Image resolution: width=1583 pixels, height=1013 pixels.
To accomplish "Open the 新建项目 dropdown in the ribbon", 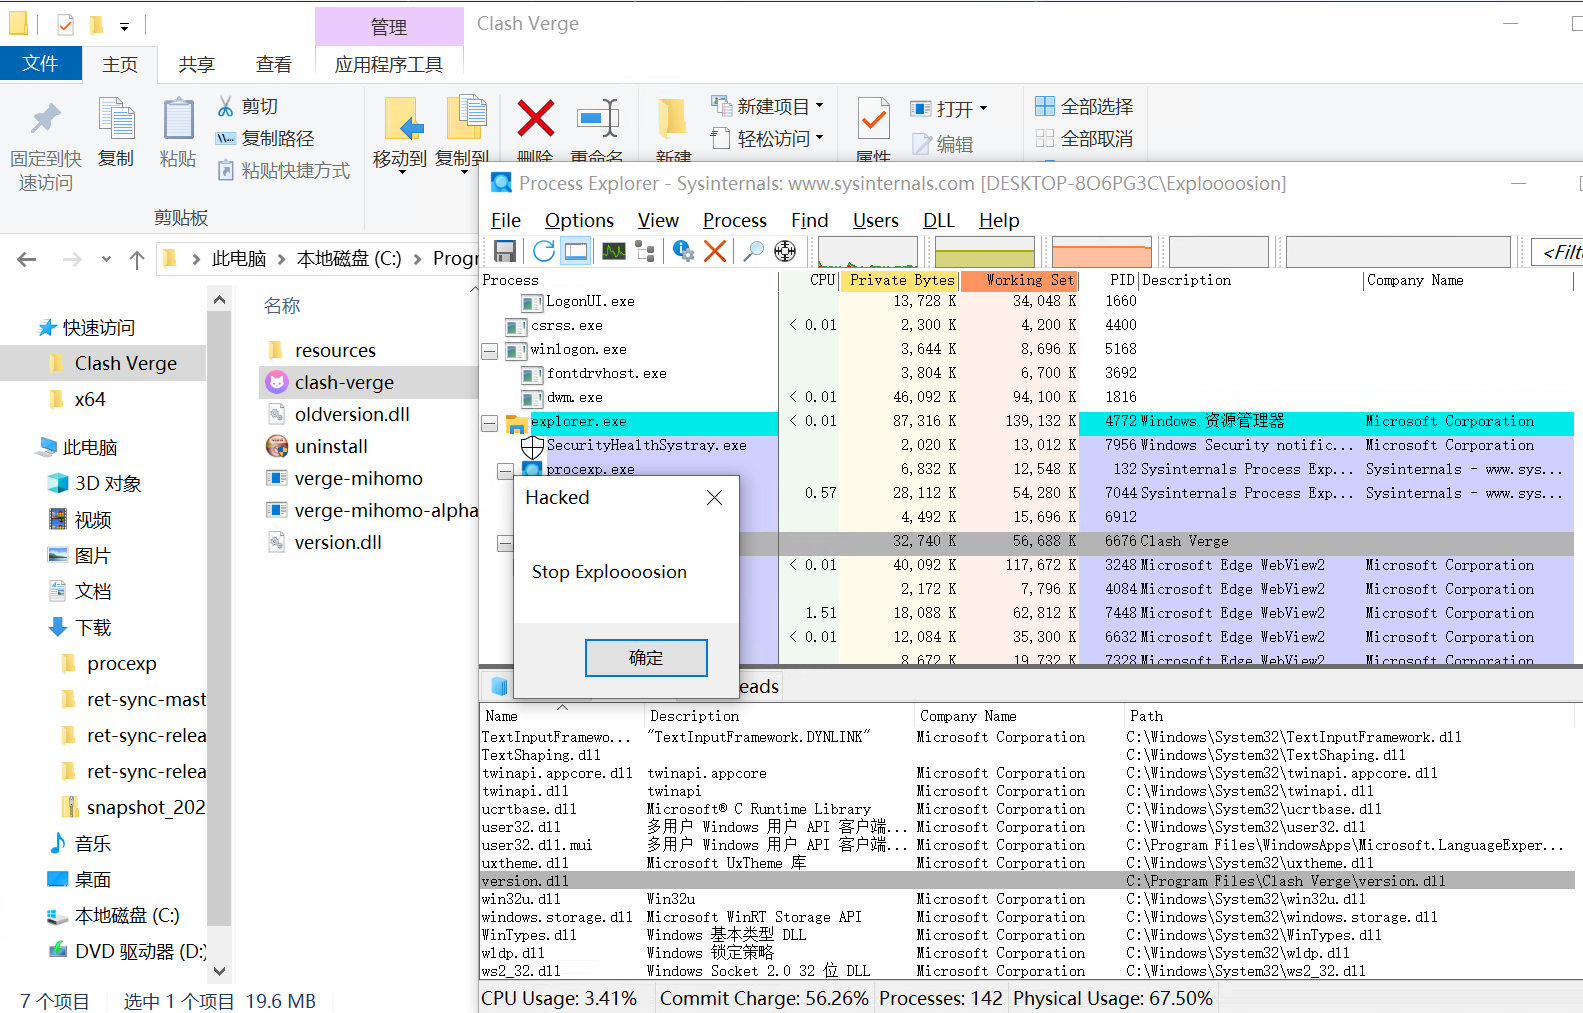I will click(772, 107).
